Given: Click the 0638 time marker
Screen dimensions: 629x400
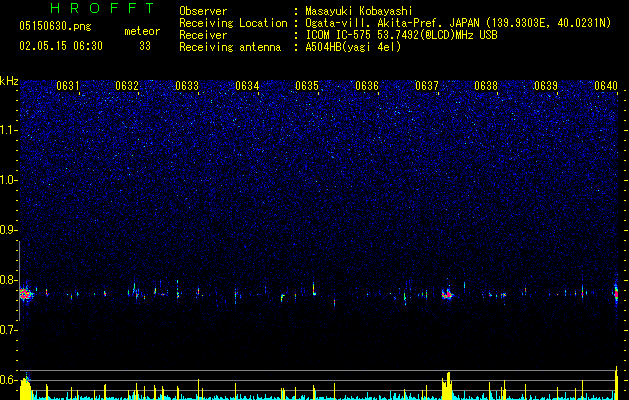Looking at the screenshot, I should click(x=486, y=86).
